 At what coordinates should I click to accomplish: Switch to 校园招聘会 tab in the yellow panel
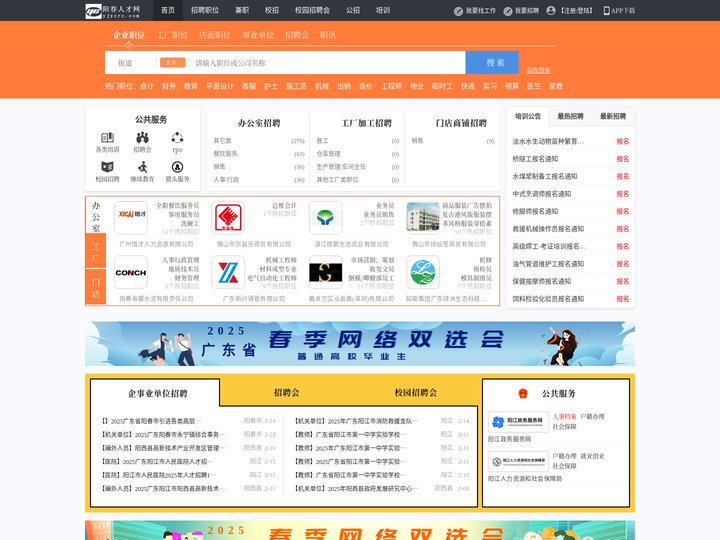click(x=416, y=393)
